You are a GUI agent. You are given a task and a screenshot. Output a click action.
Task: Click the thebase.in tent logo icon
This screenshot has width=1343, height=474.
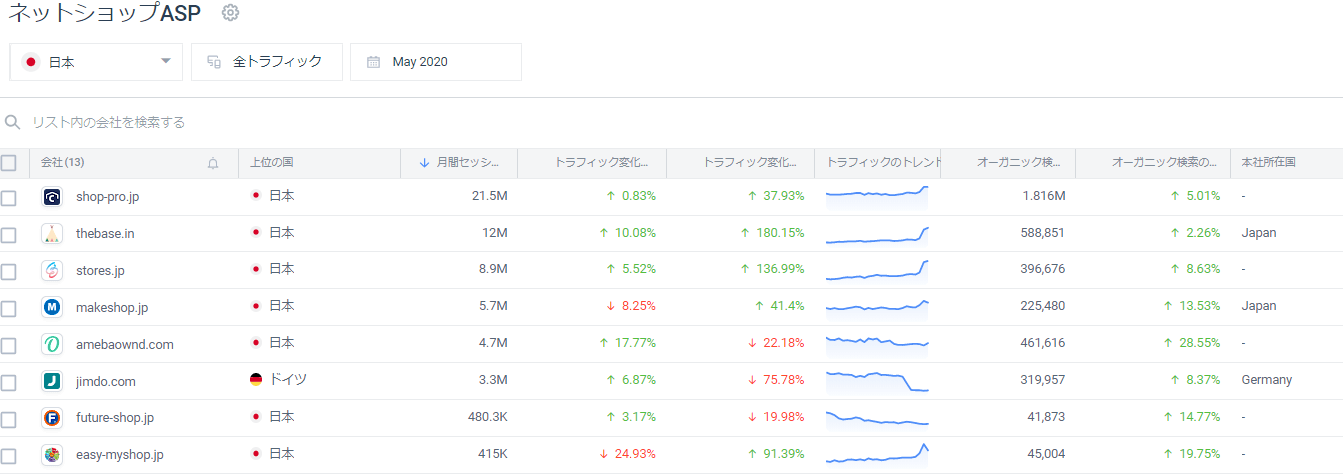click(x=53, y=234)
